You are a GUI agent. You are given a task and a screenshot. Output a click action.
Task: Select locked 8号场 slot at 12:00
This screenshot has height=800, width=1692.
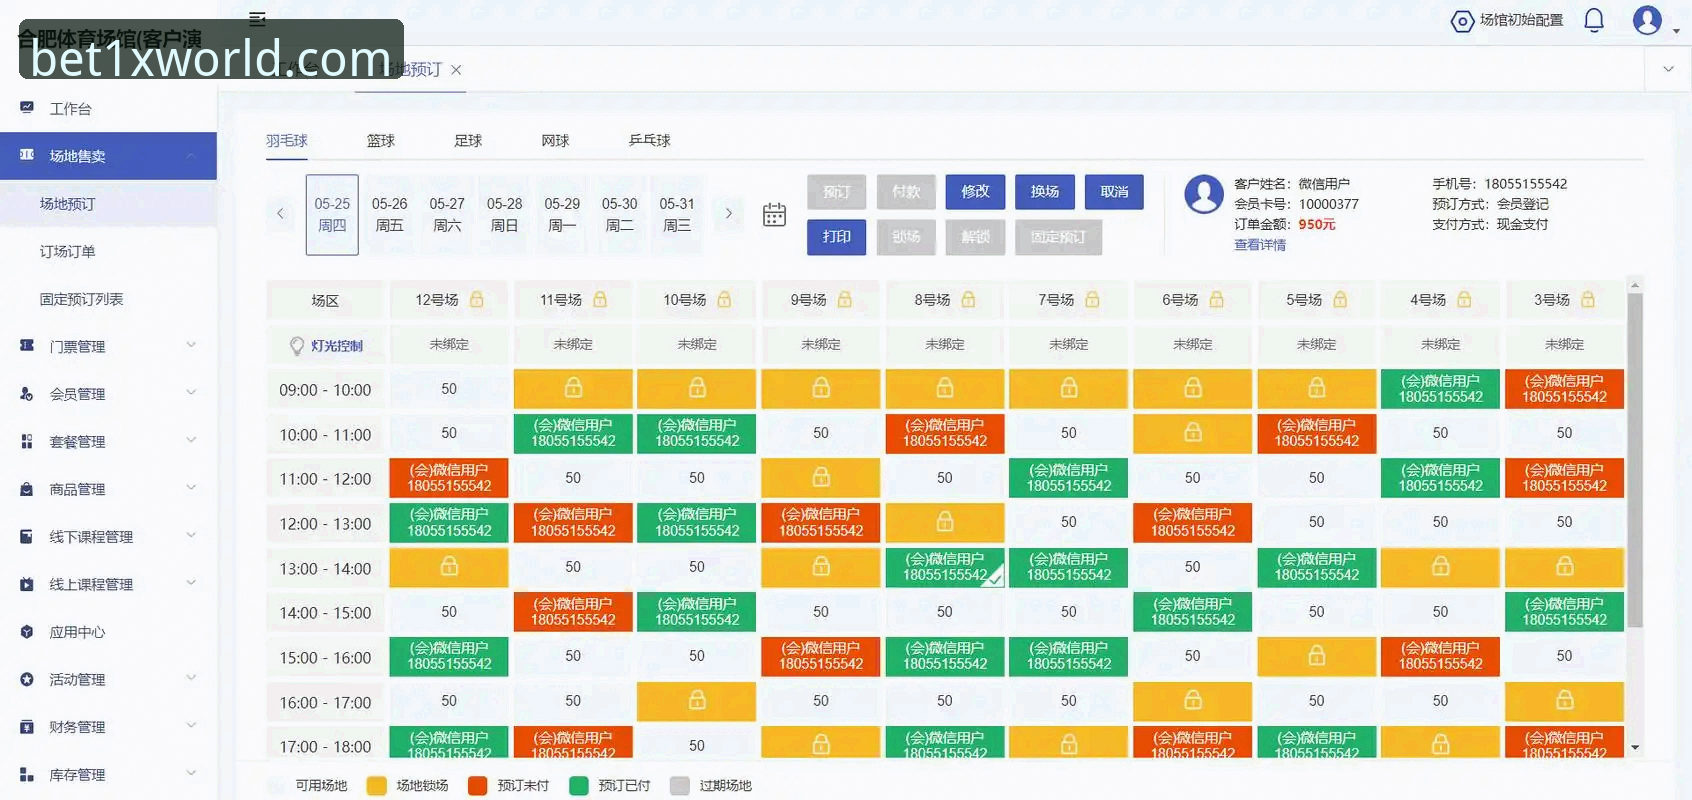[x=945, y=523]
